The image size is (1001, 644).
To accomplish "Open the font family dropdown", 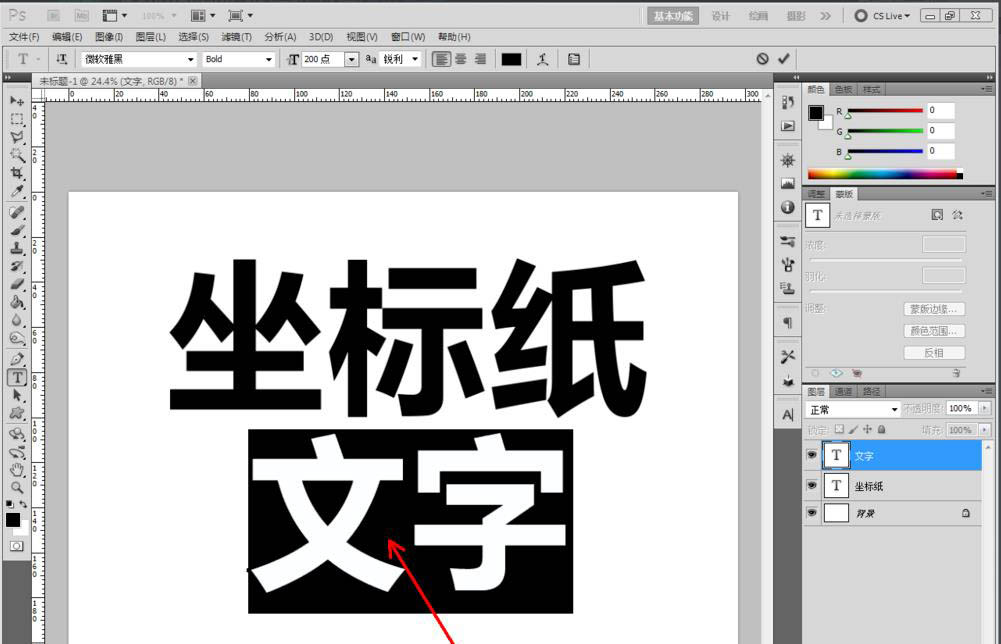I will (190, 59).
